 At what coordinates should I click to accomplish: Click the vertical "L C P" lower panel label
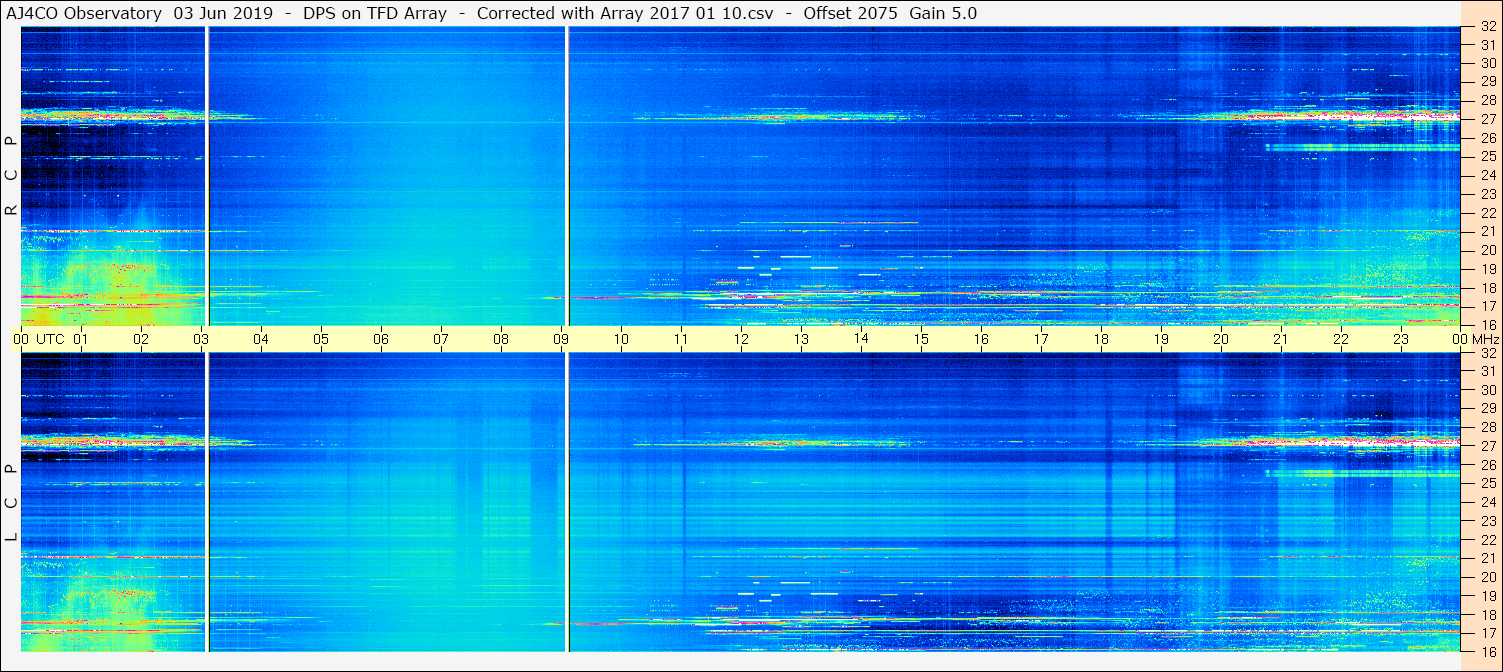click(x=11, y=503)
